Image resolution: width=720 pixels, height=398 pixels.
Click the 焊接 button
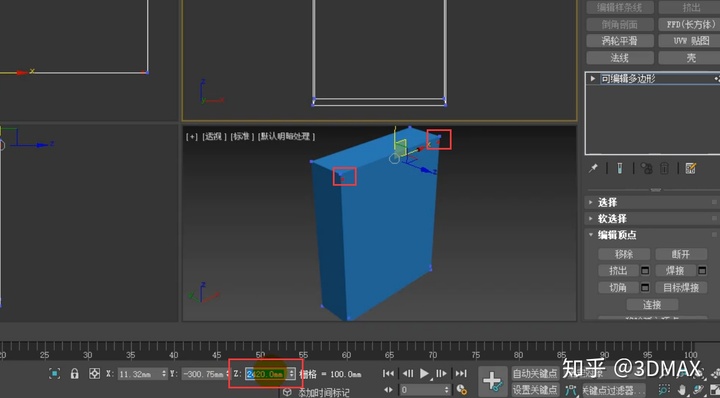tap(675, 271)
